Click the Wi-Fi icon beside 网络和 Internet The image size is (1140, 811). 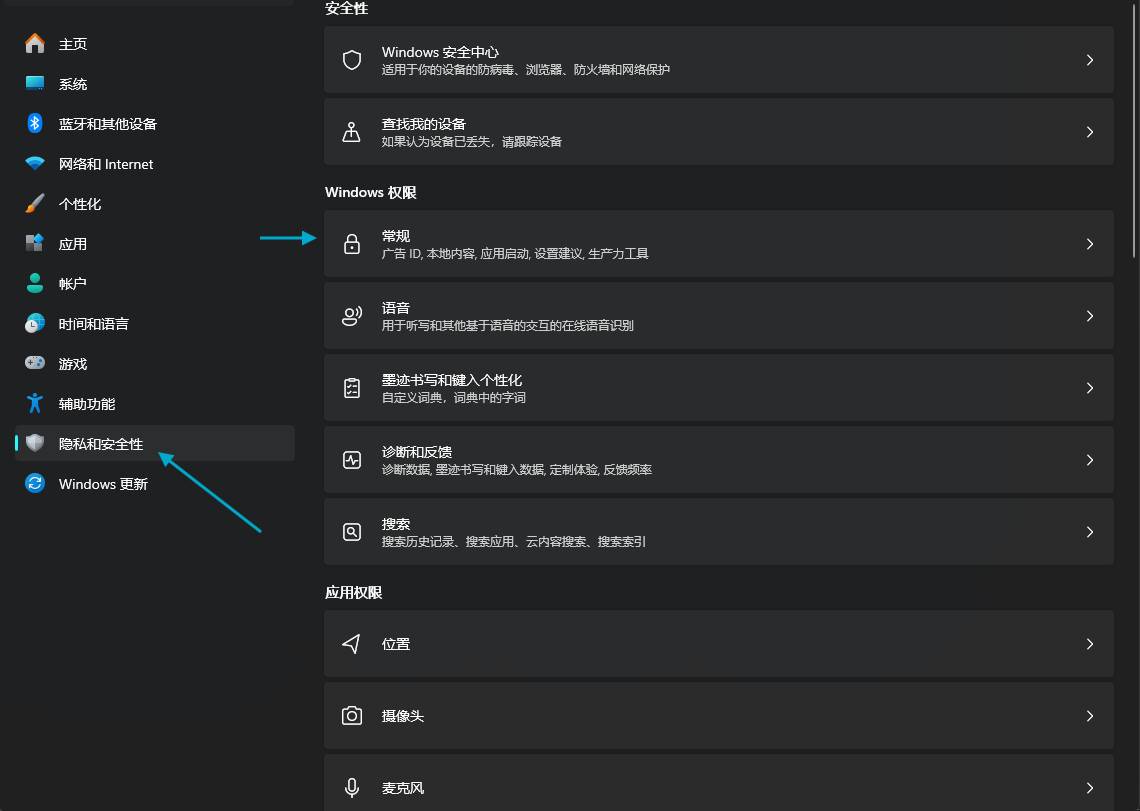click(x=35, y=164)
